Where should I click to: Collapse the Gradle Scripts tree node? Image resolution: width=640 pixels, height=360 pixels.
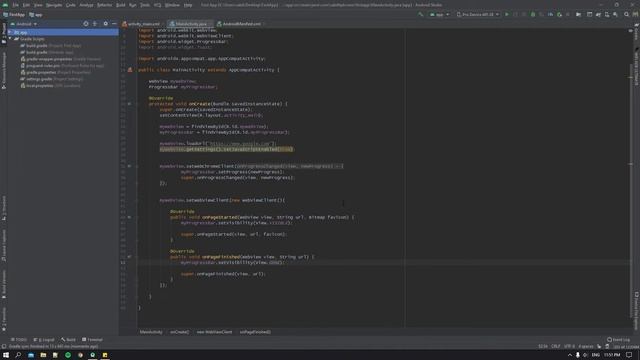pos(10,39)
